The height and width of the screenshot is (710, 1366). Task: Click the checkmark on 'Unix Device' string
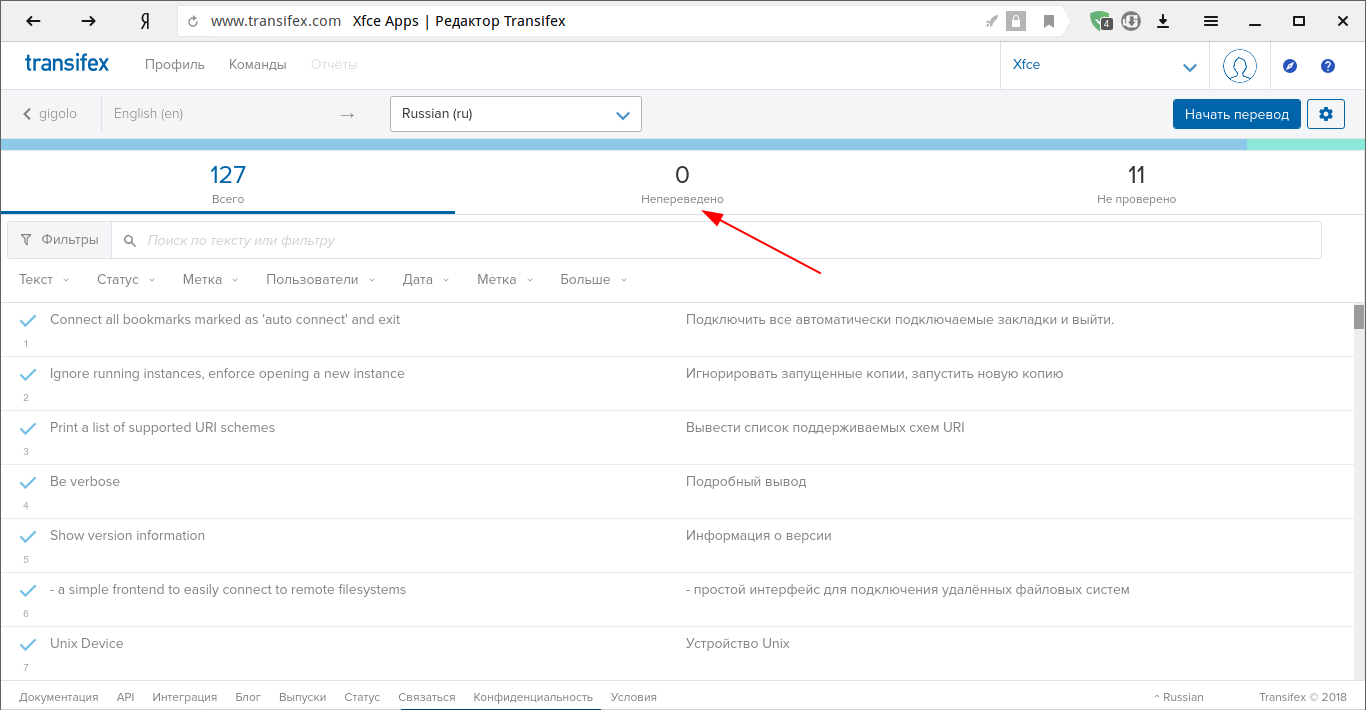pyautogui.click(x=28, y=645)
